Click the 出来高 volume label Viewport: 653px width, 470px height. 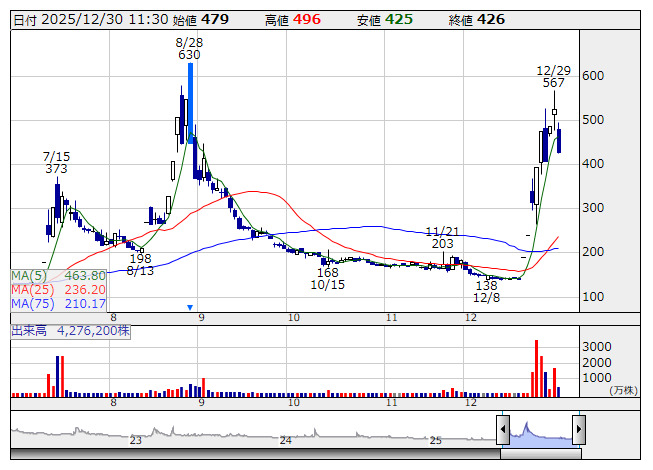(28, 328)
